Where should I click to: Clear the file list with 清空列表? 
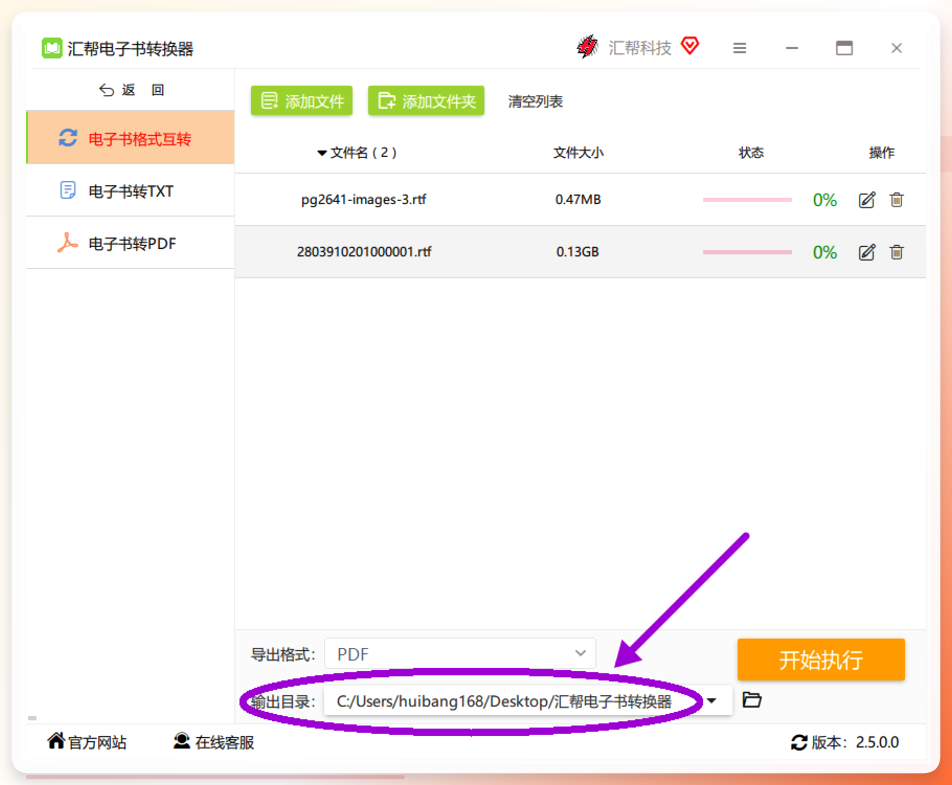535,101
